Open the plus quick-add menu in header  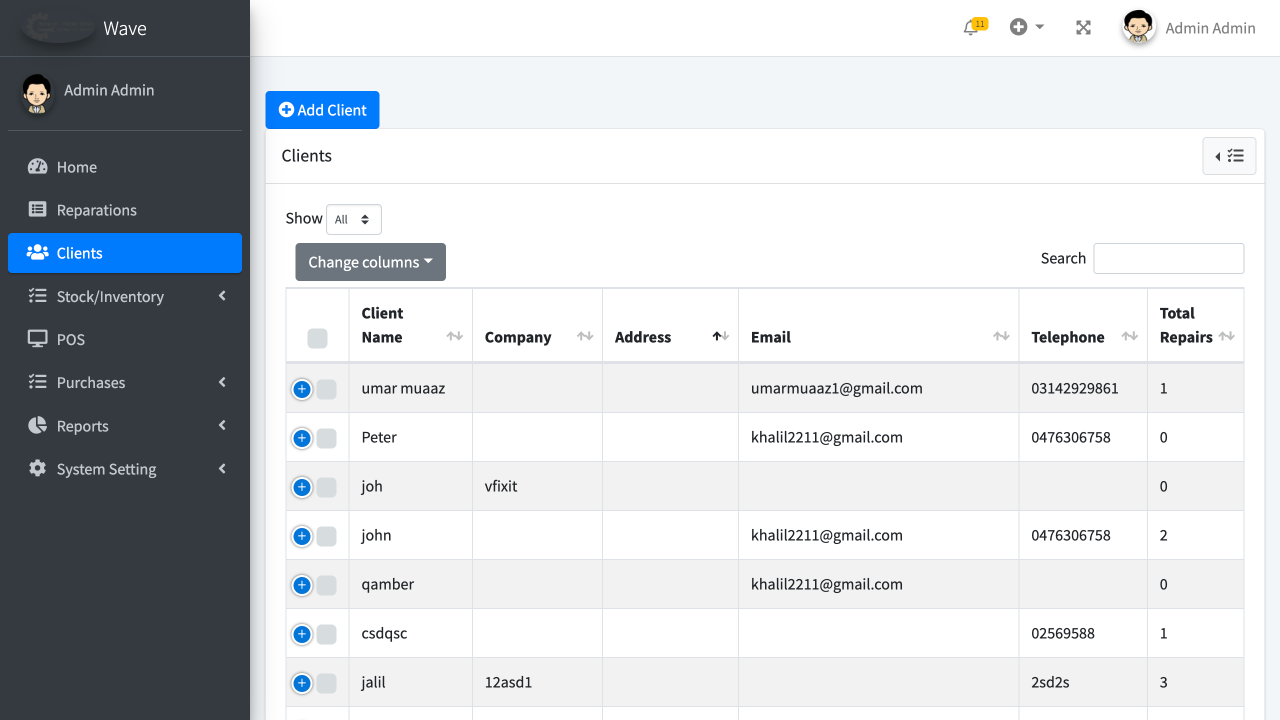1026,27
